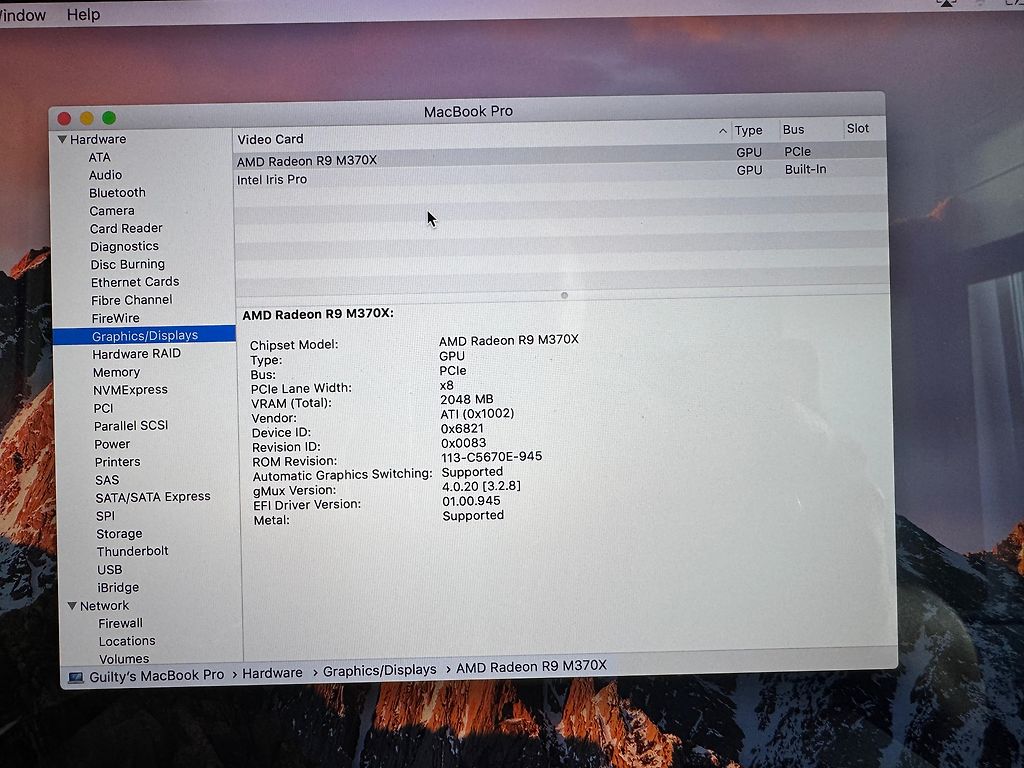The image size is (1024, 768).
Task: Open SATA/SATA Express info
Action: 153,497
